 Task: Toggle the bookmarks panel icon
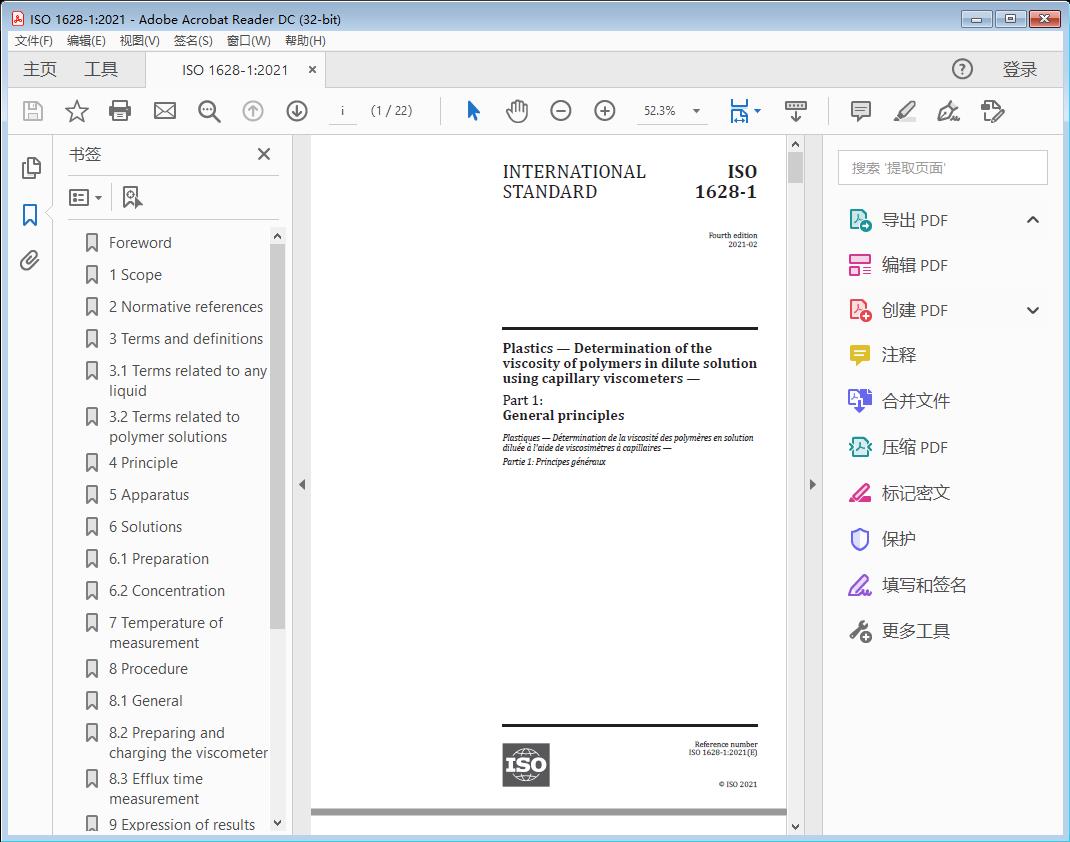30,214
